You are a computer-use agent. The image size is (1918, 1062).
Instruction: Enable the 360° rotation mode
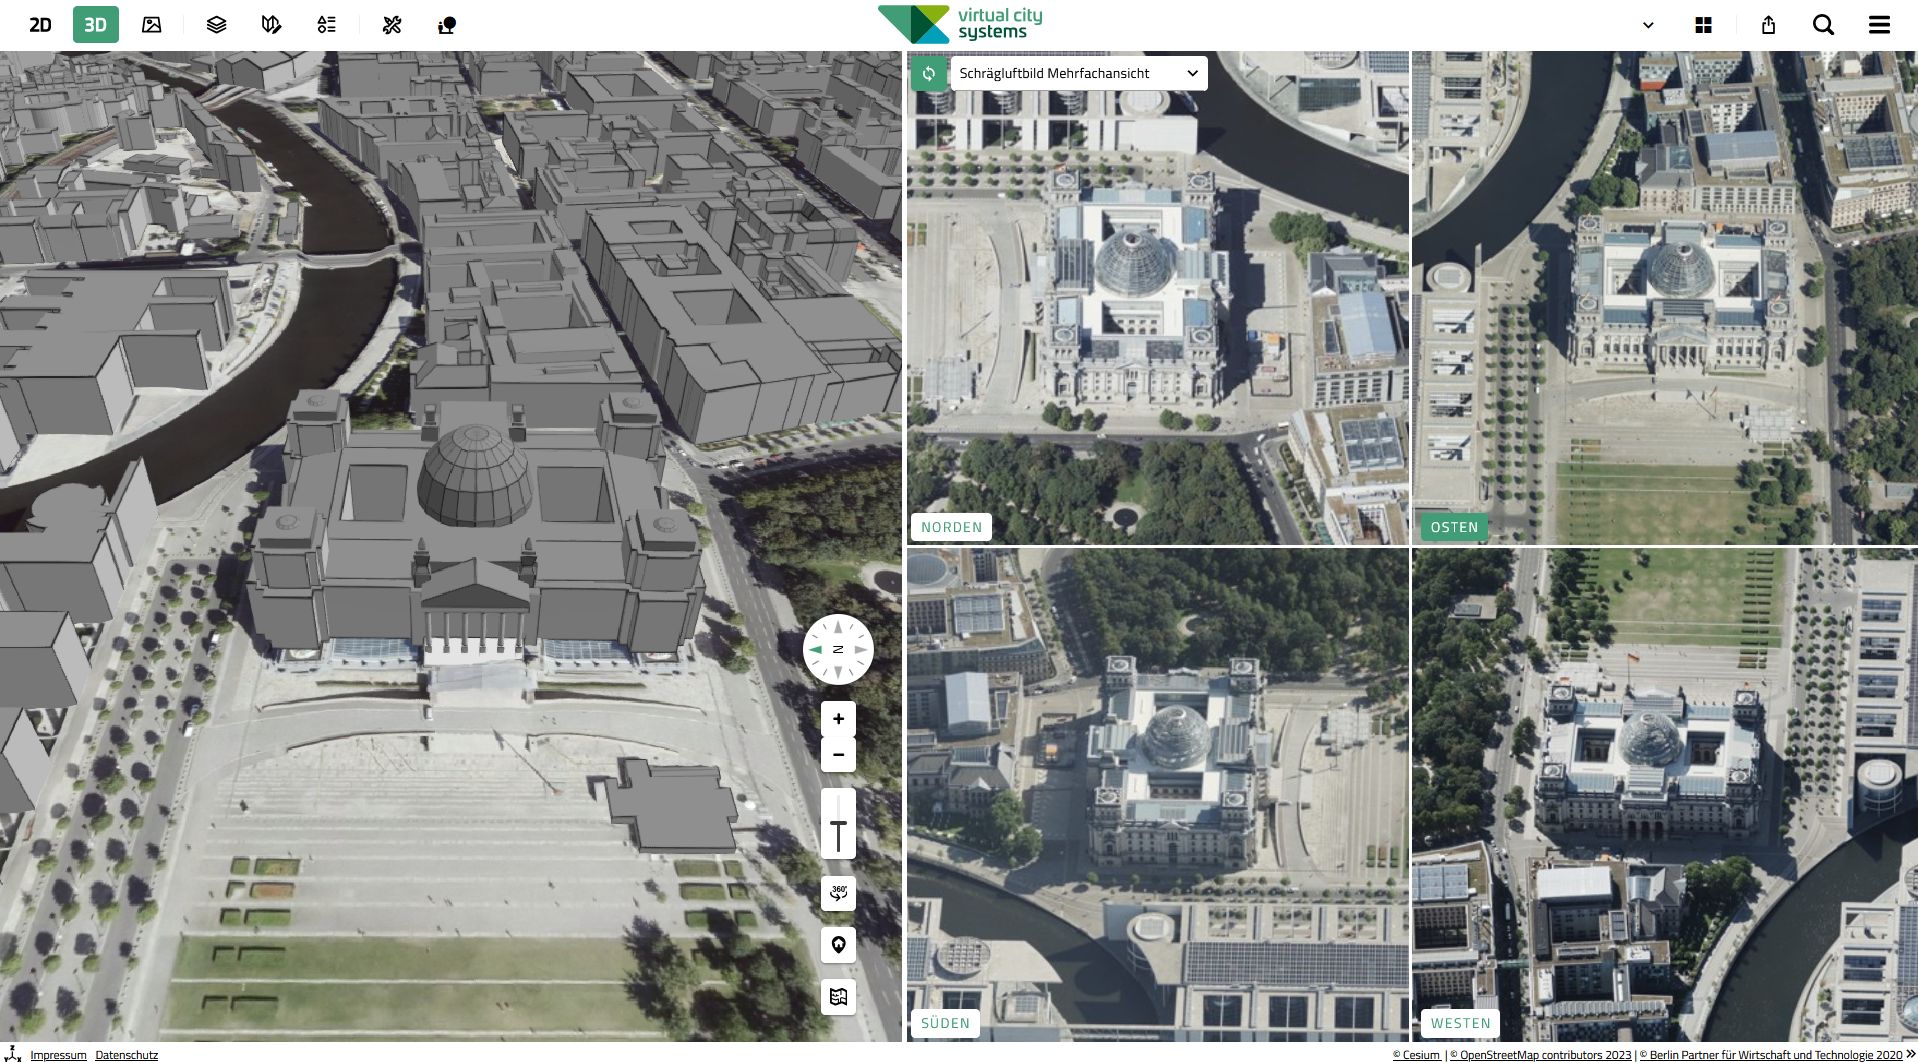838,893
